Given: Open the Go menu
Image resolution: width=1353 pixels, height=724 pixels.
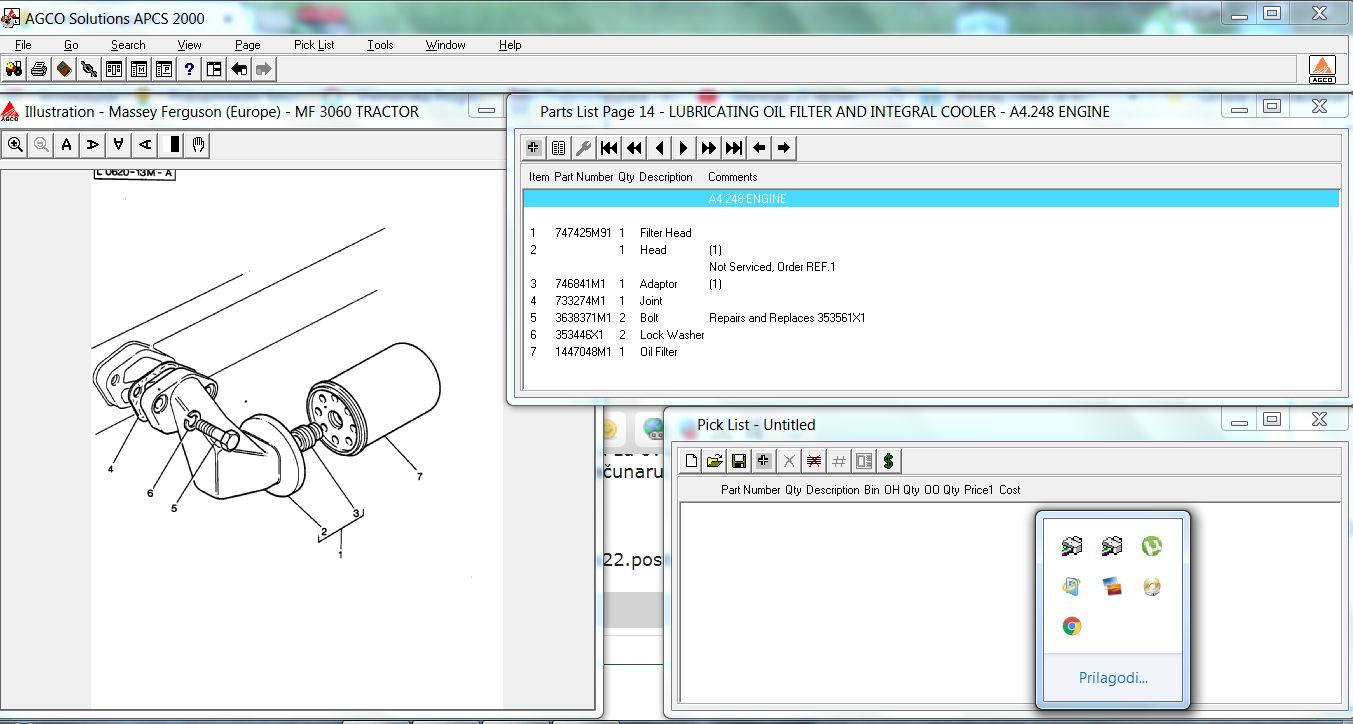Looking at the screenshot, I should (x=71, y=45).
